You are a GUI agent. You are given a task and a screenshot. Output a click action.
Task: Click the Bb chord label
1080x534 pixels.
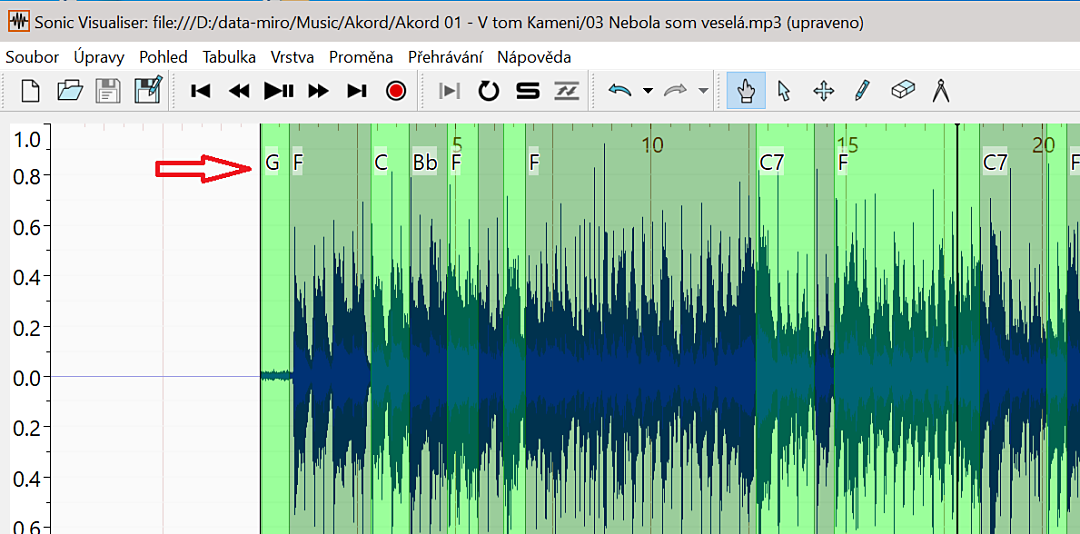(x=425, y=163)
